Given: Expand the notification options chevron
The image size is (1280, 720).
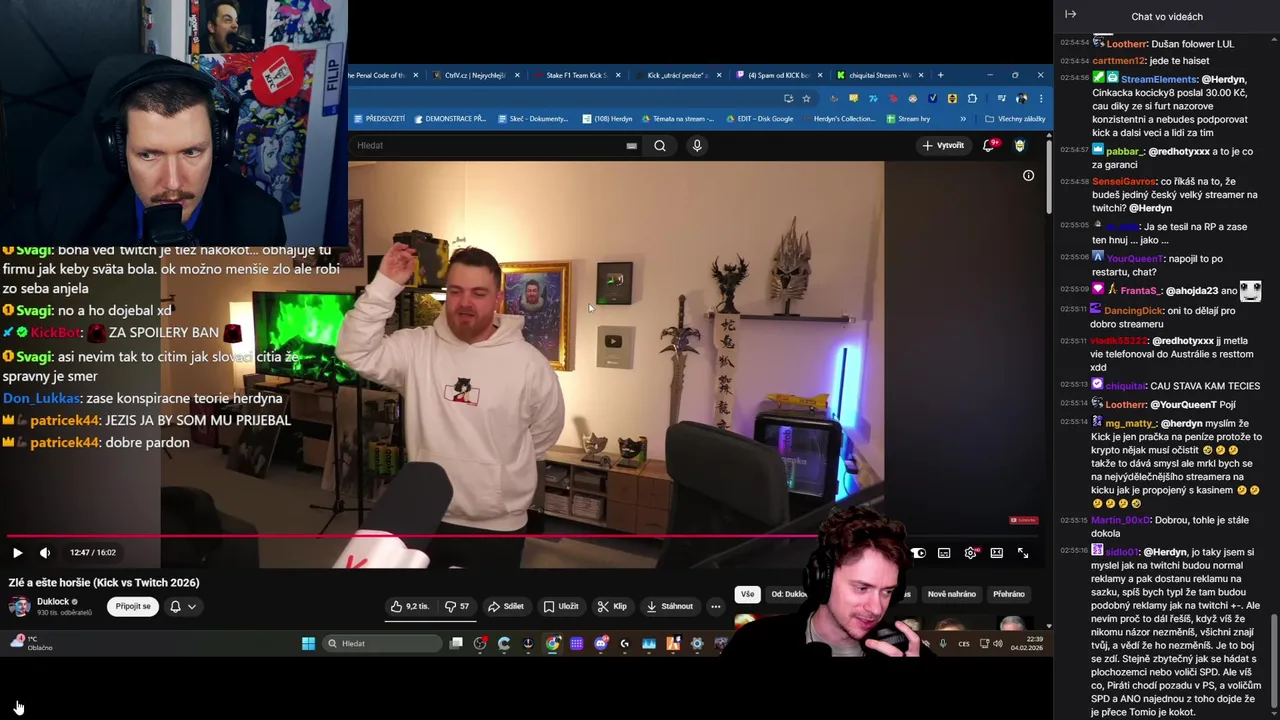Looking at the screenshot, I should coord(192,606).
